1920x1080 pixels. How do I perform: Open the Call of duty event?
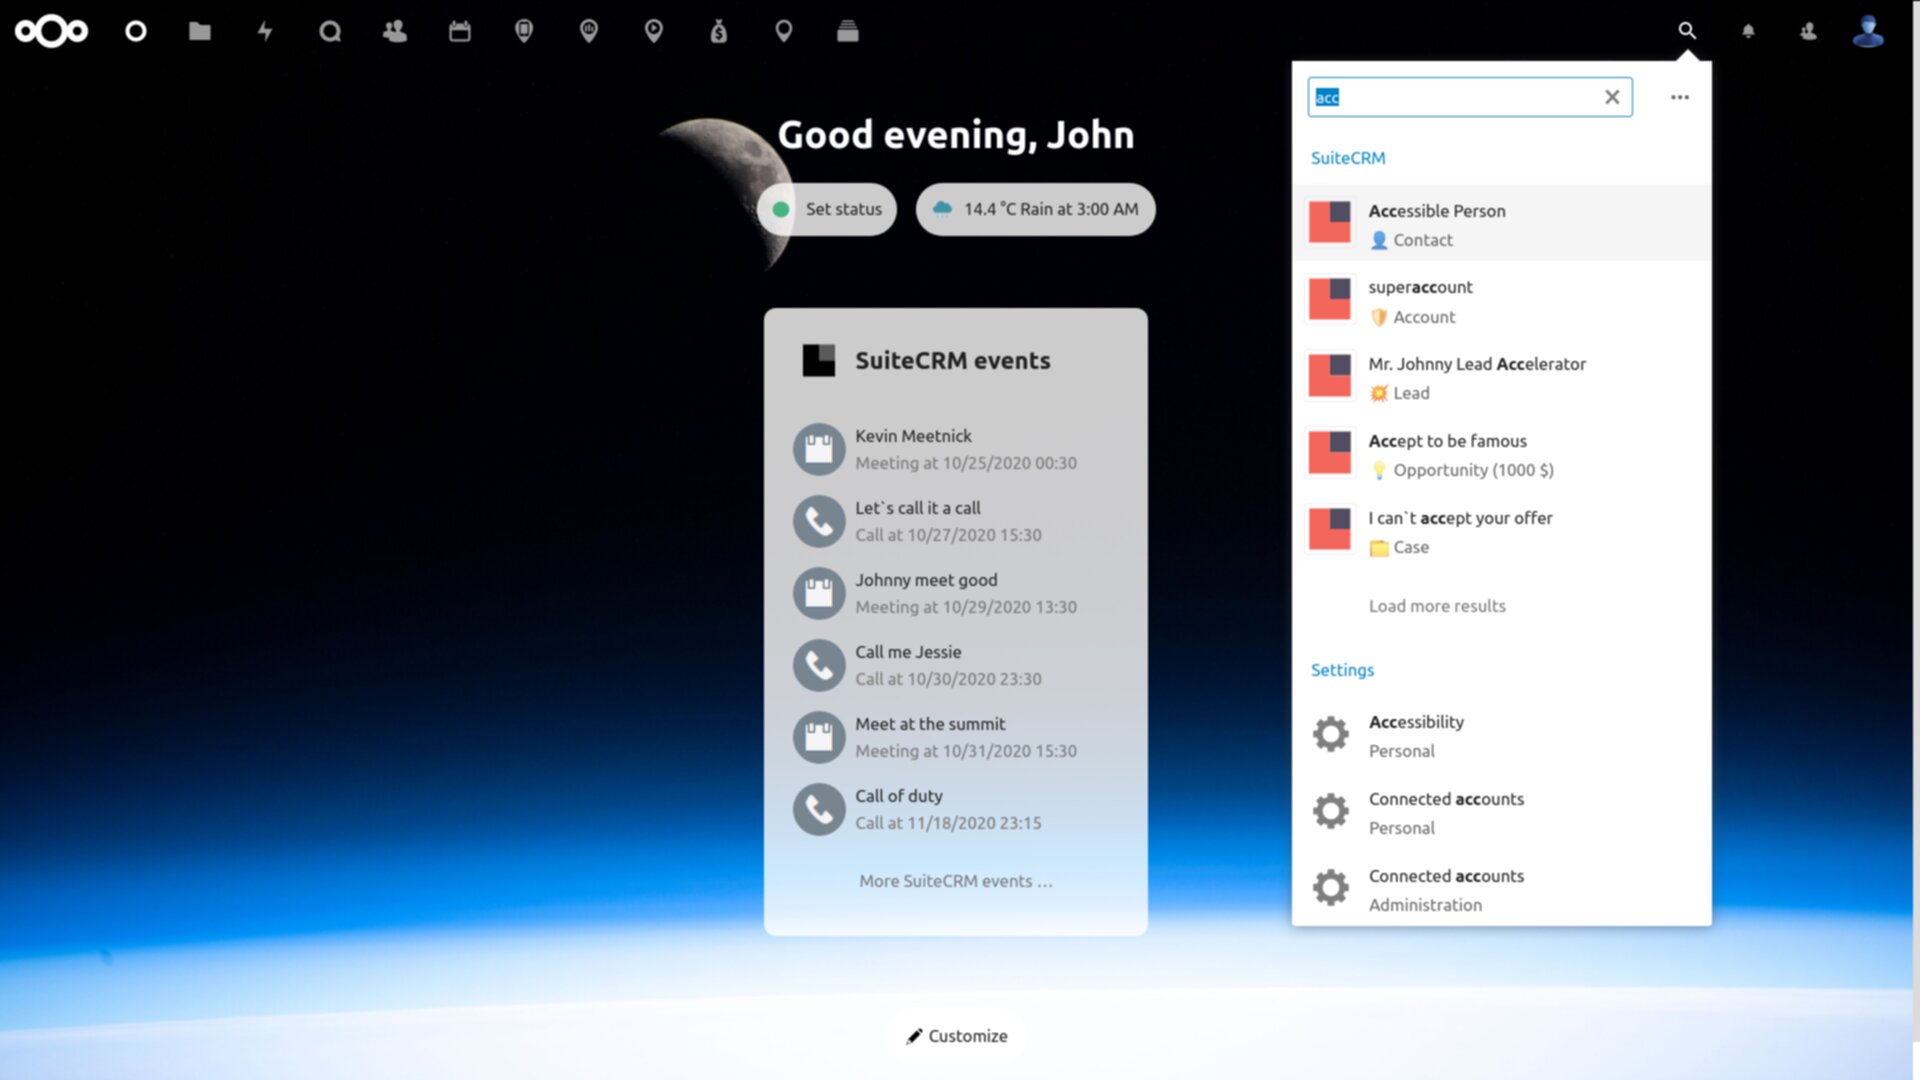[956, 809]
